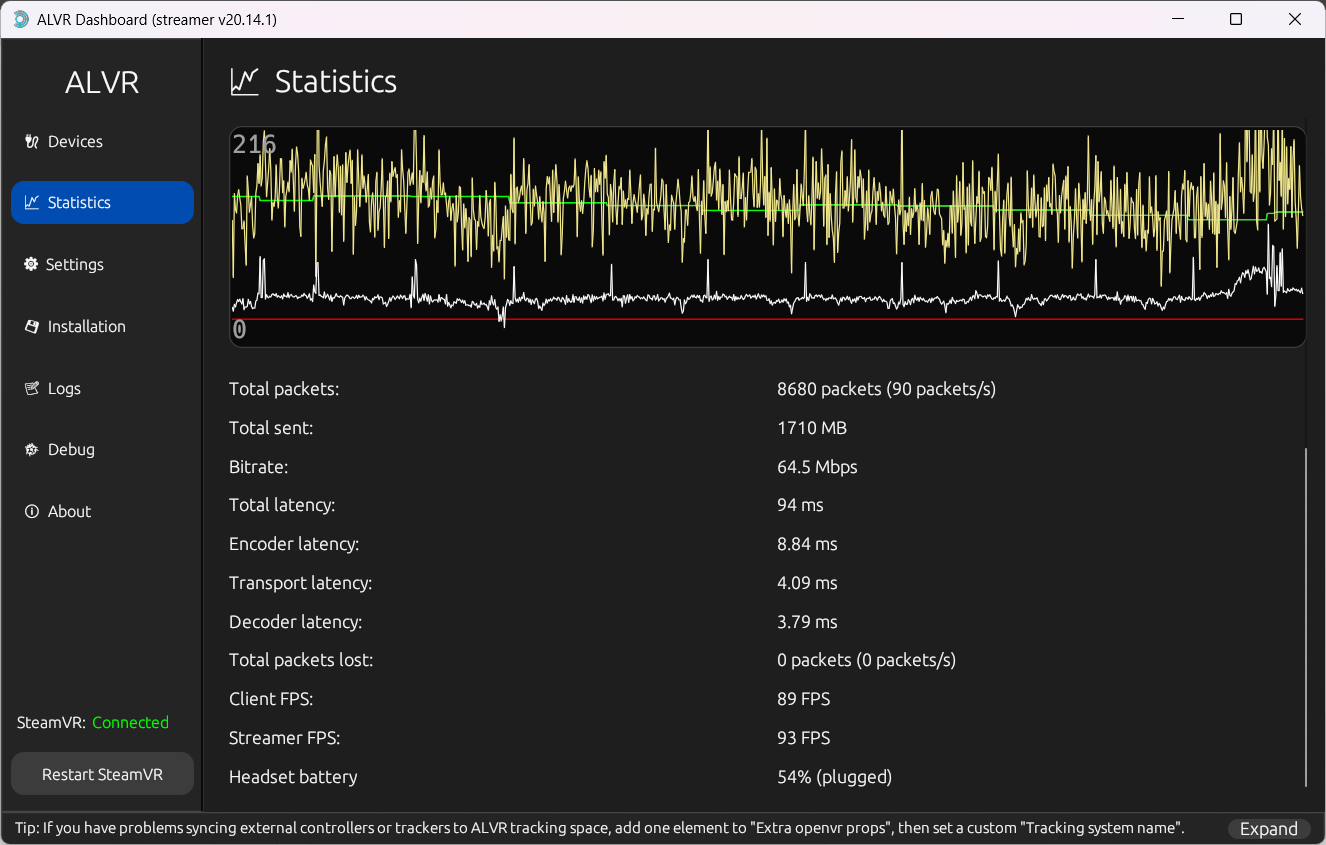Screen dimensions: 1326x845
Task: Click the About info icon
Action: 31,512
